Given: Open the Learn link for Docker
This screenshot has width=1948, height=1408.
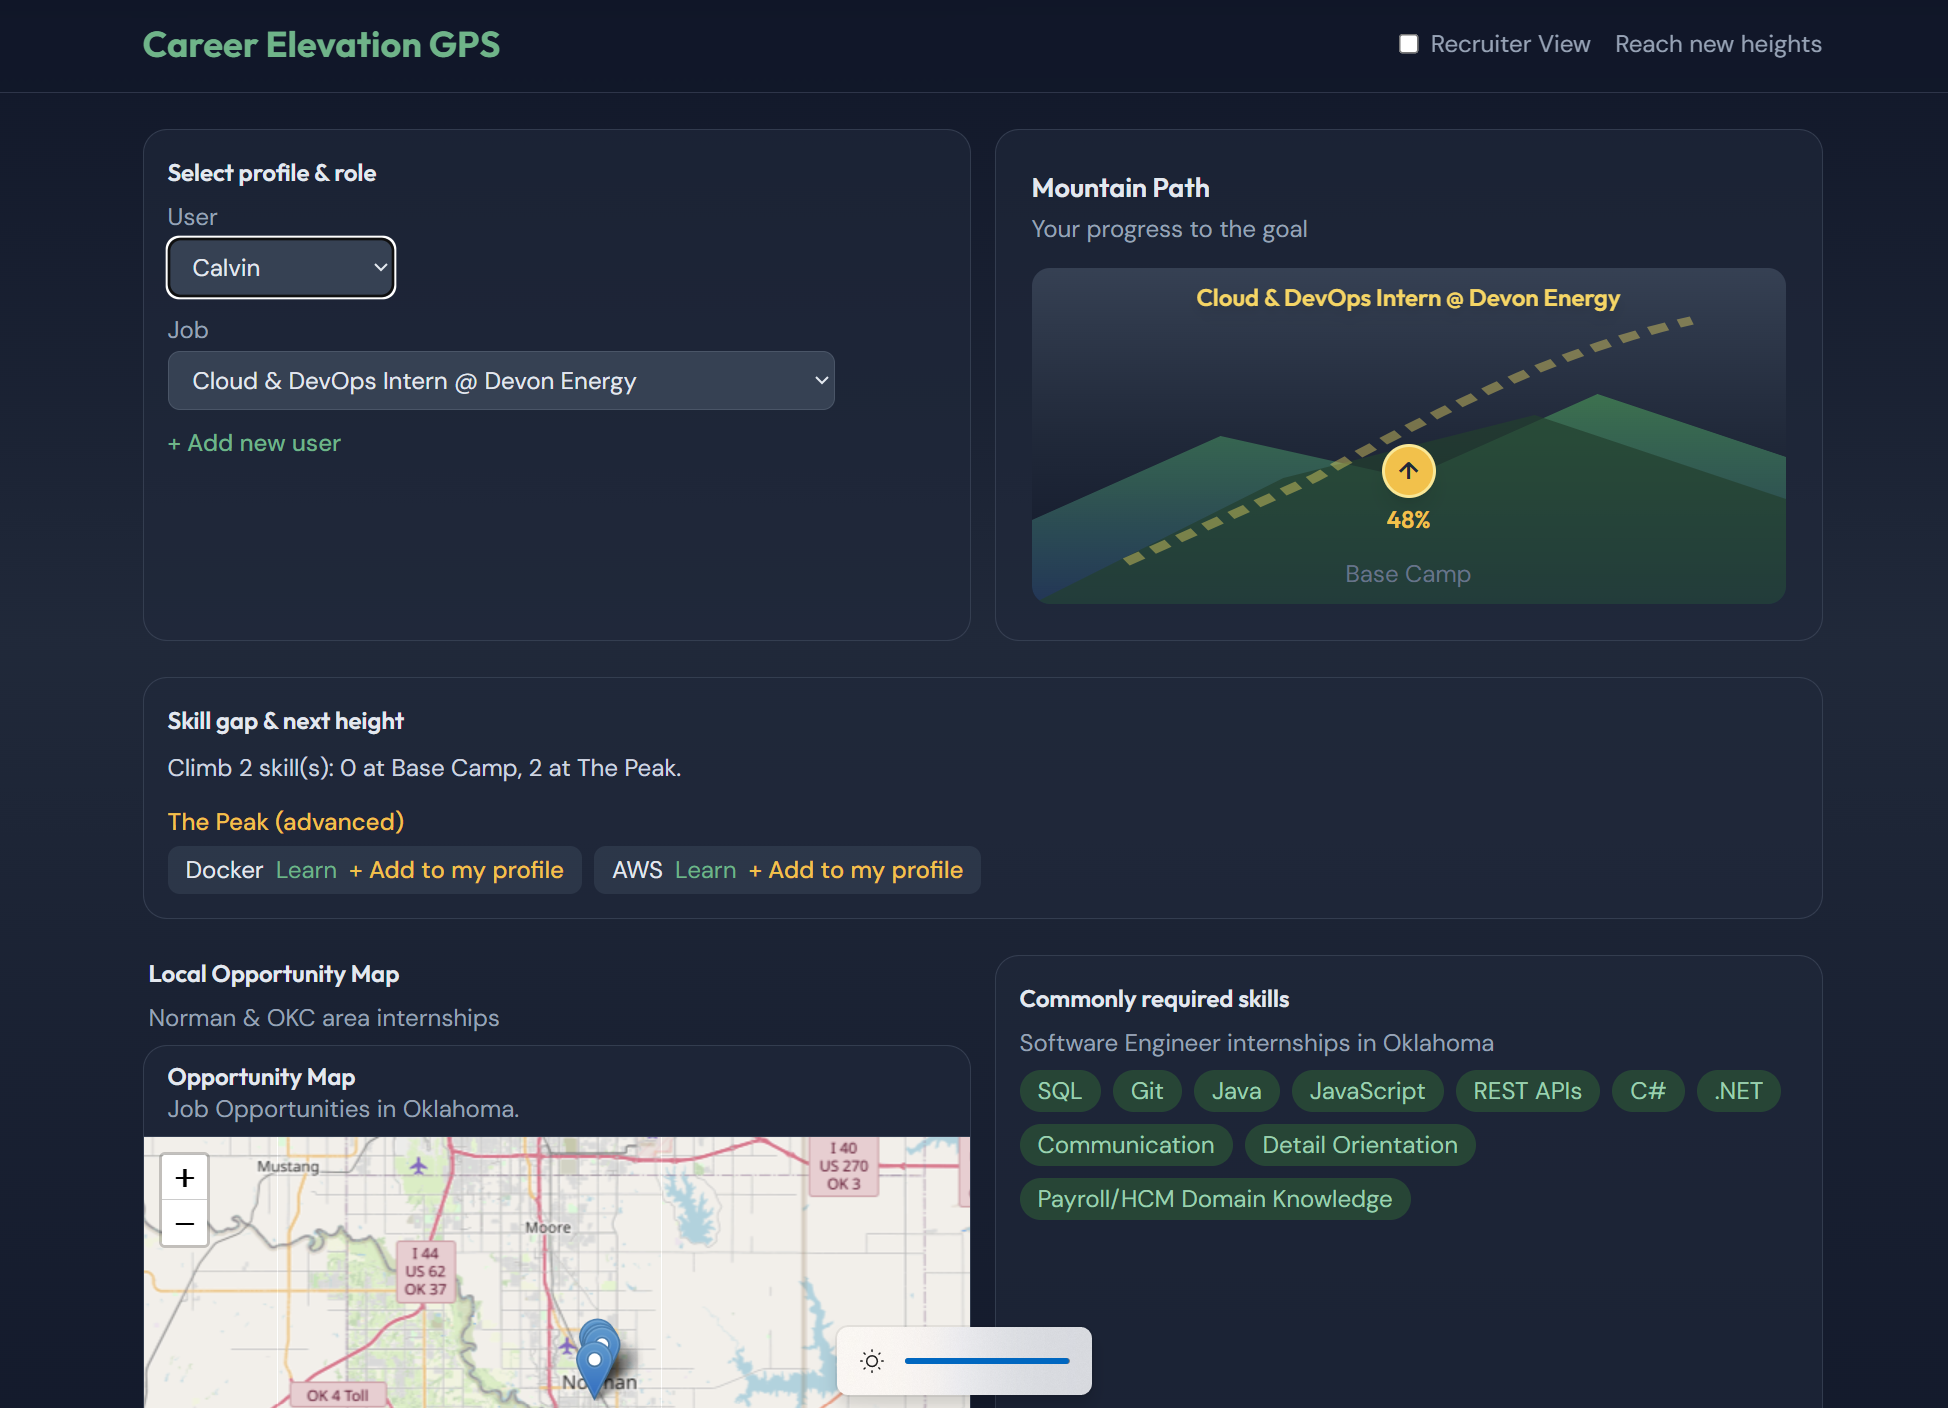Looking at the screenshot, I should coord(306,870).
